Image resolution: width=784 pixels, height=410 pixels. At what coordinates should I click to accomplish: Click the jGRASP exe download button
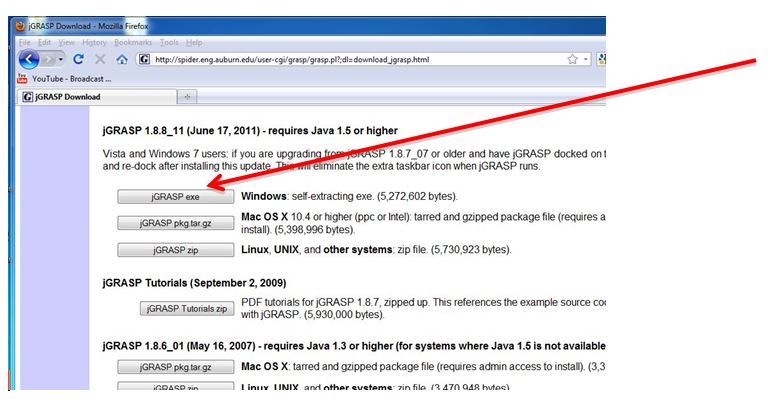coord(176,197)
